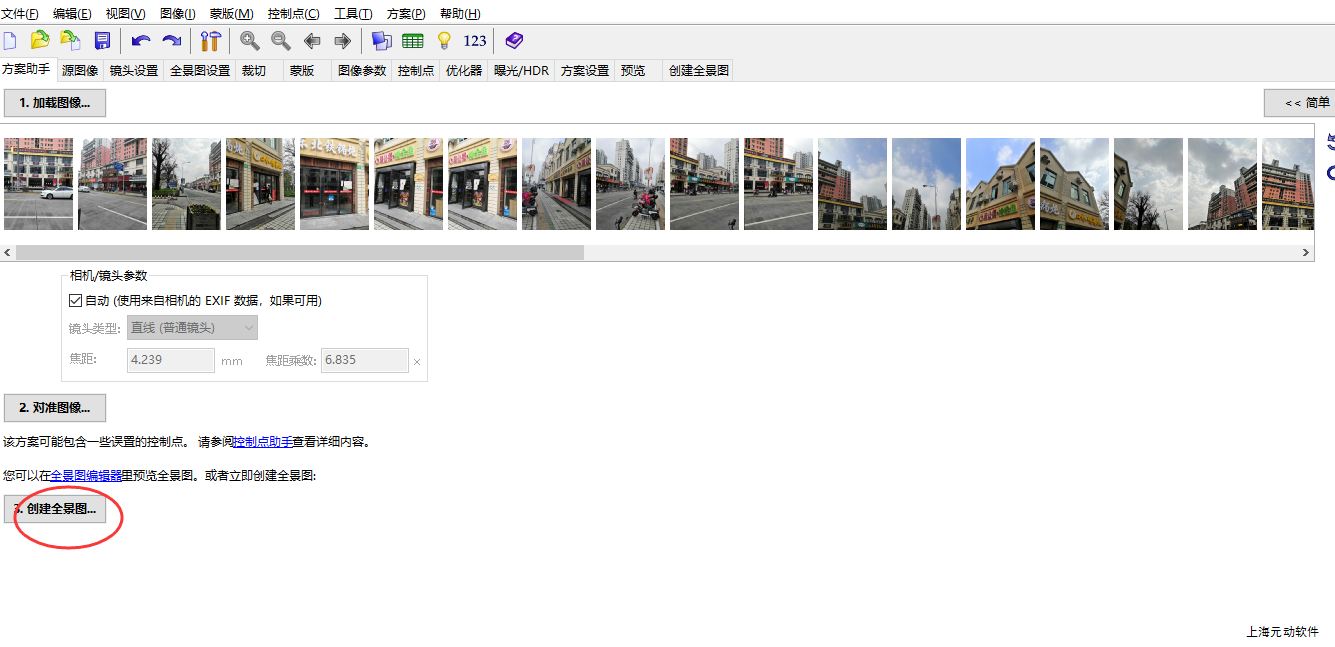This screenshot has width=1335, height=647.
Task: Toggle the 自动 EXIF data checkbox
Action: pos(75,300)
